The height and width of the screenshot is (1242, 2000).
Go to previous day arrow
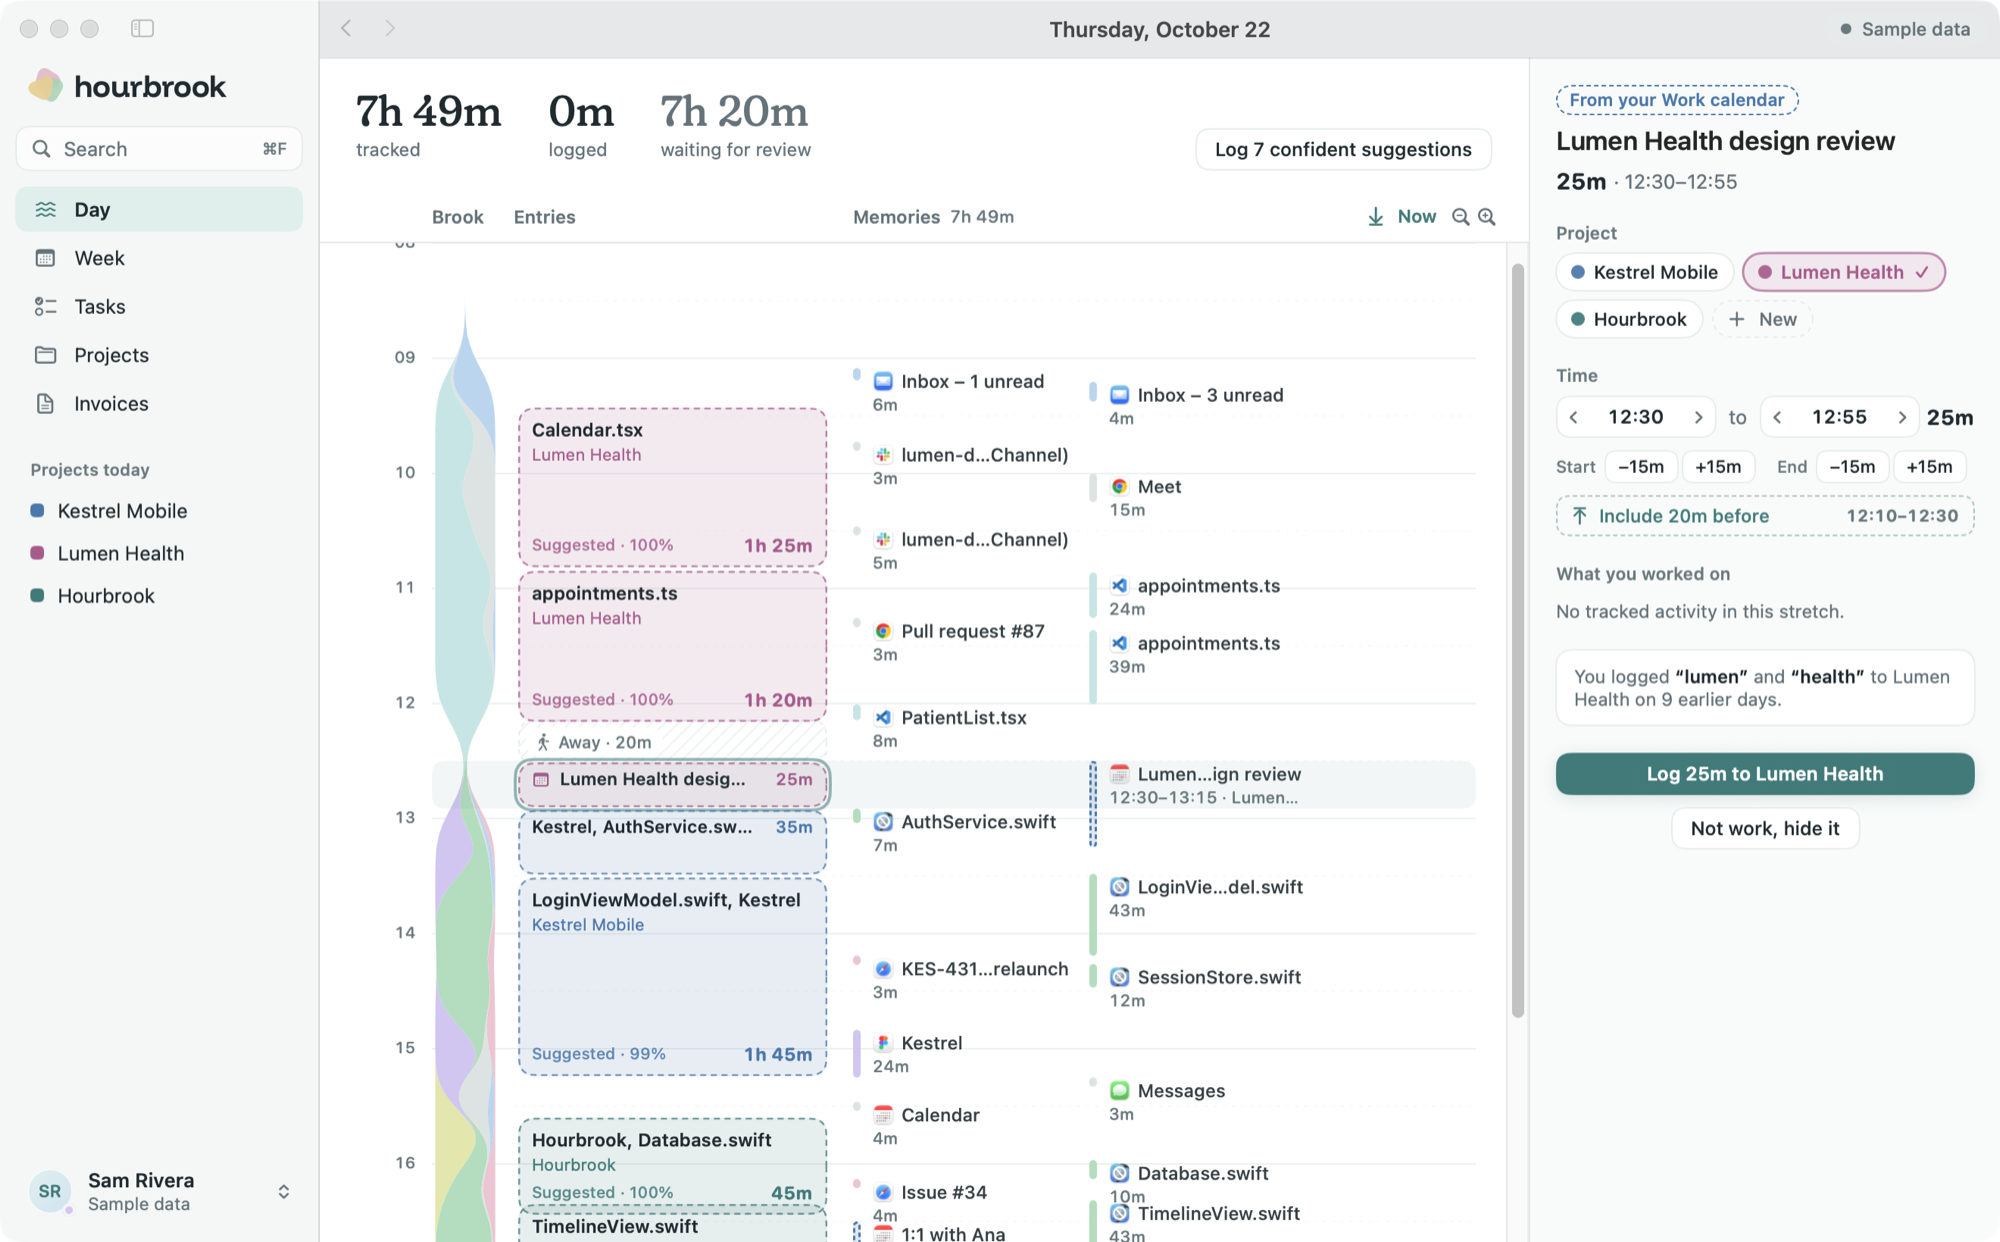(346, 28)
